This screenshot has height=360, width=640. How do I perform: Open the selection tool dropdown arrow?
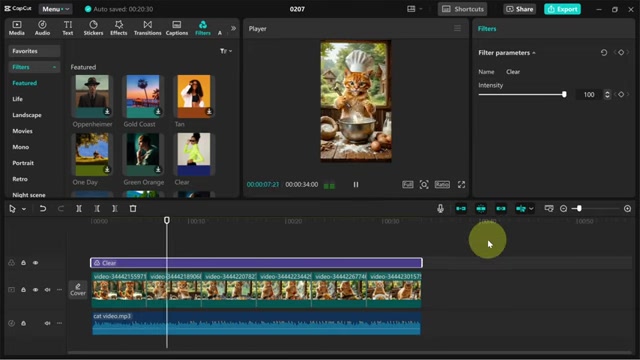coord(24,209)
